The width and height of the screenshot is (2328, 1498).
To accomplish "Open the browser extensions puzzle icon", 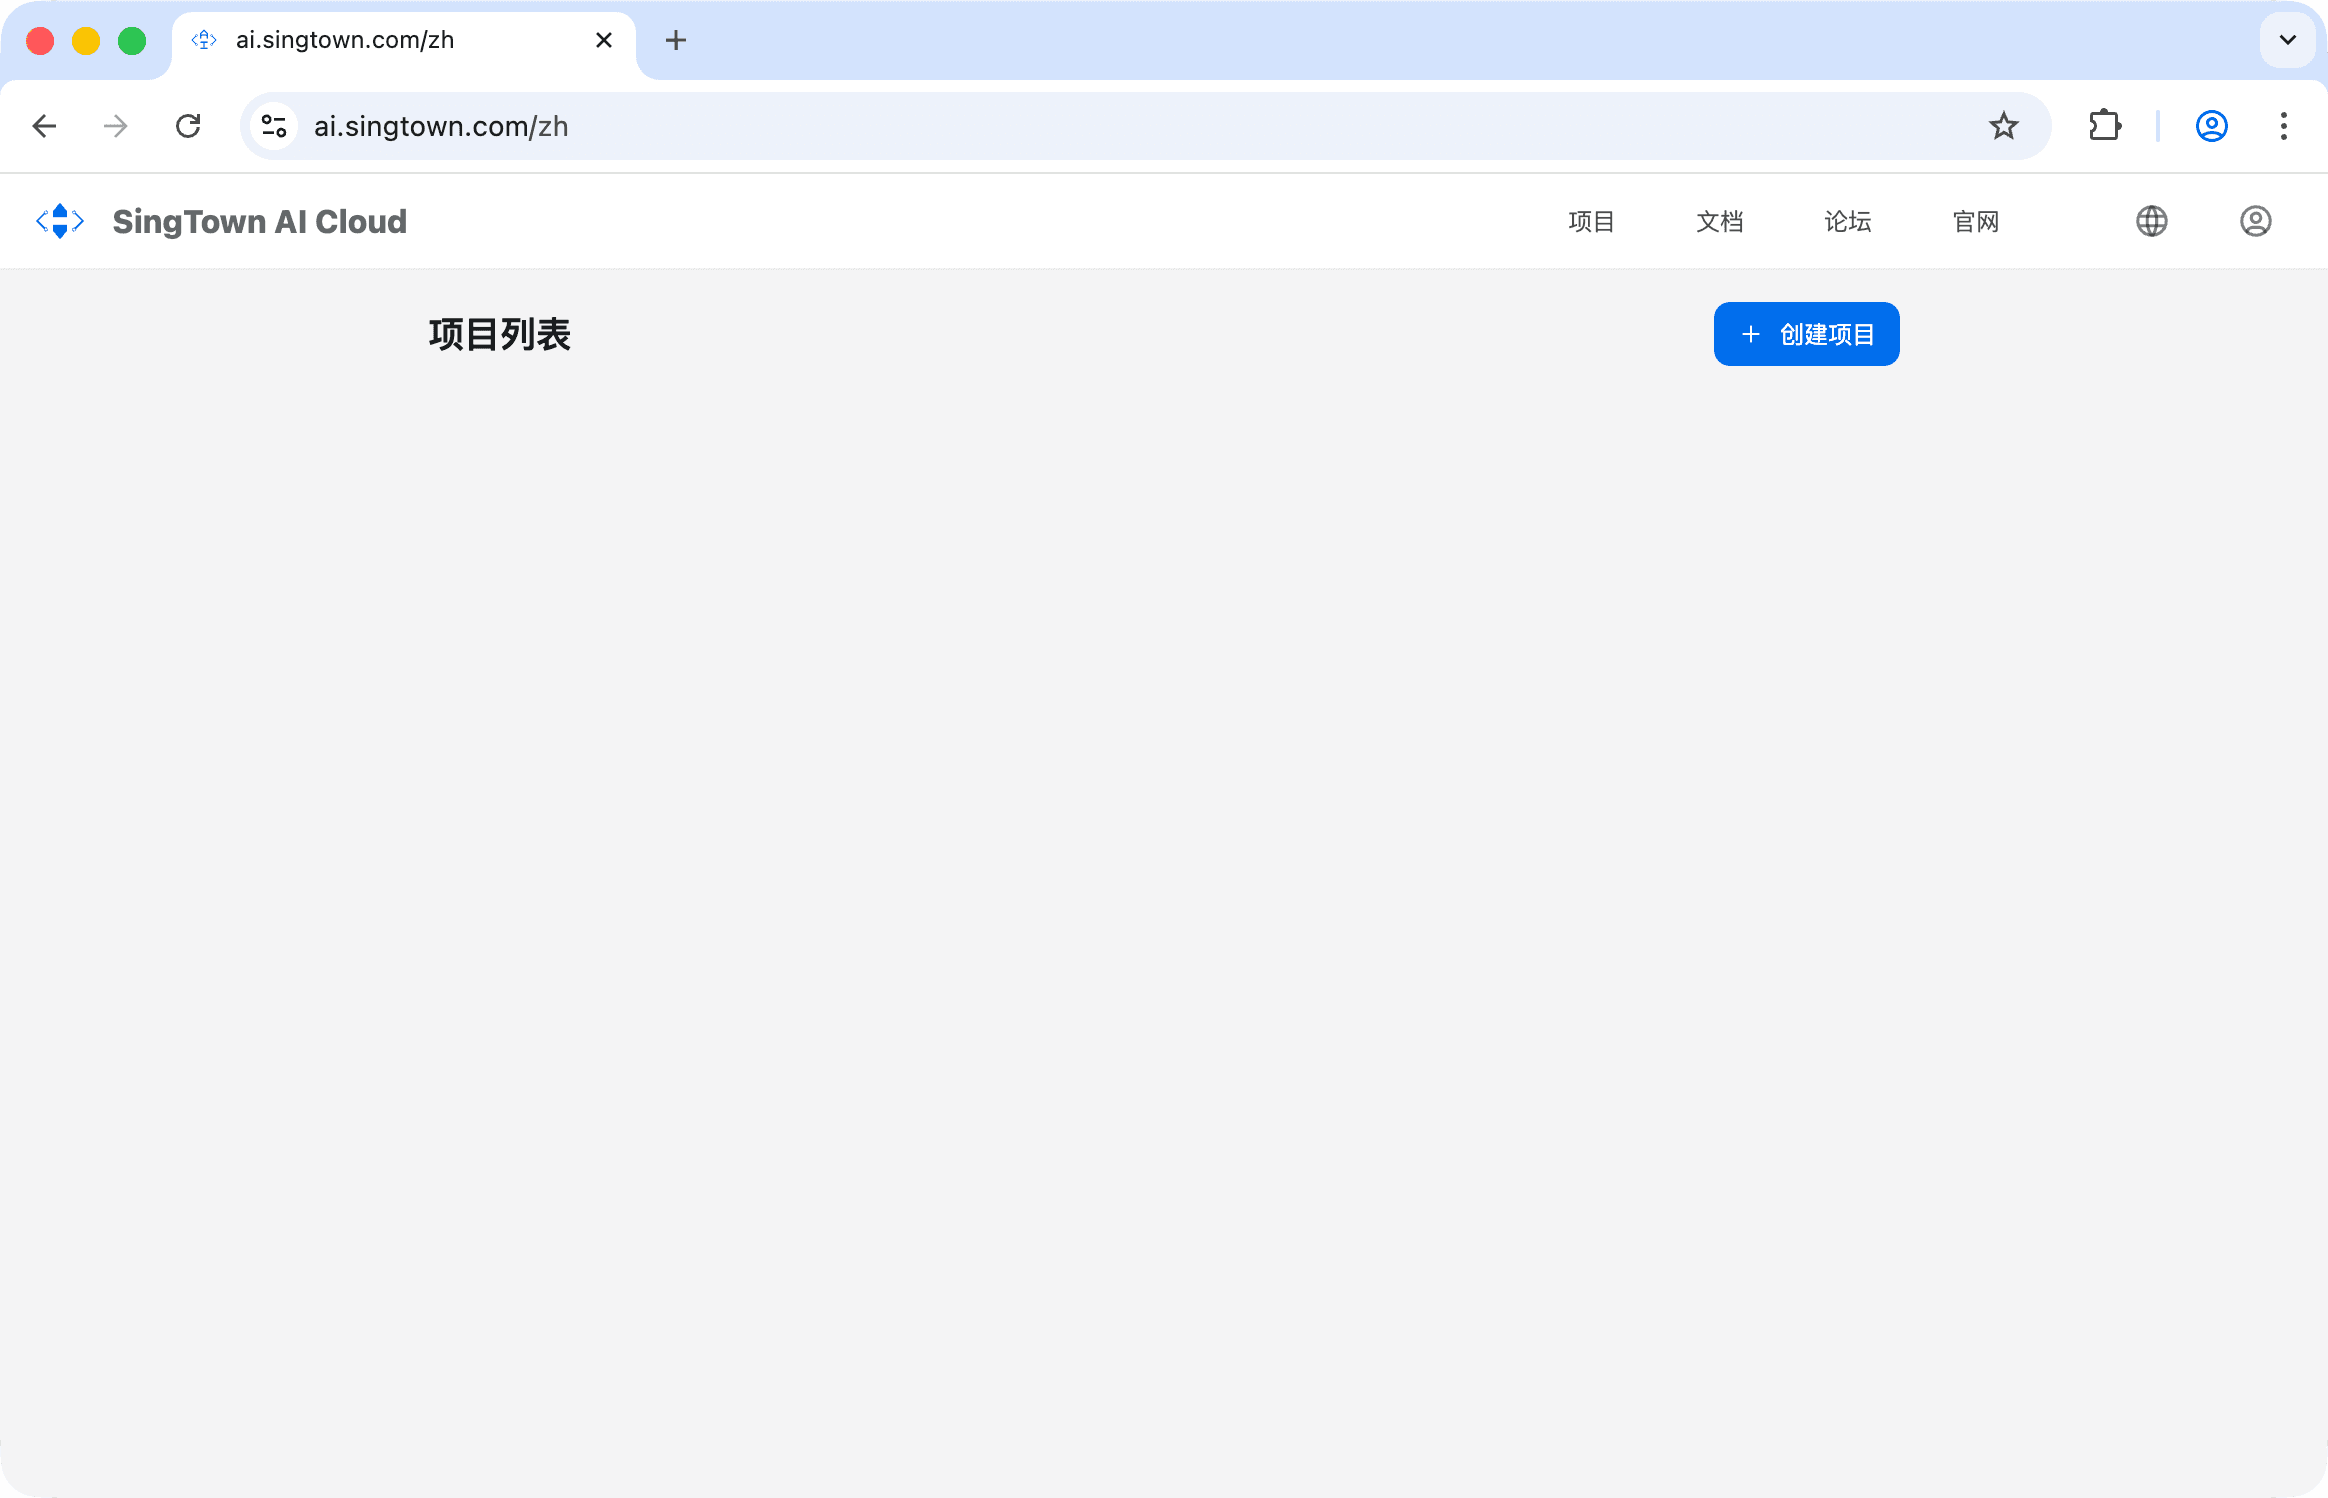I will tap(2105, 126).
